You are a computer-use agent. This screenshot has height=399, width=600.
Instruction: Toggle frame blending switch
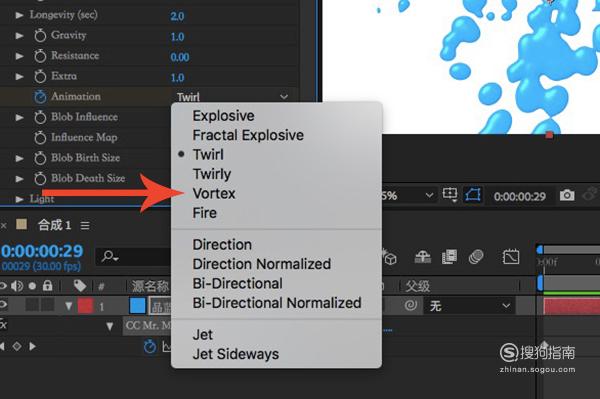(x=449, y=257)
